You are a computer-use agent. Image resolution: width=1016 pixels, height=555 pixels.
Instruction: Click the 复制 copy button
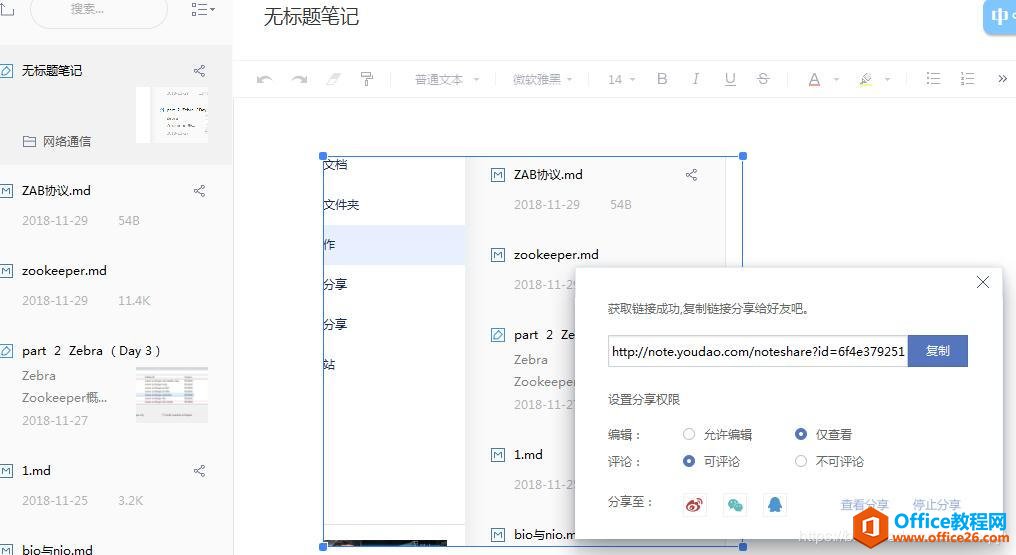[x=938, y=351]
